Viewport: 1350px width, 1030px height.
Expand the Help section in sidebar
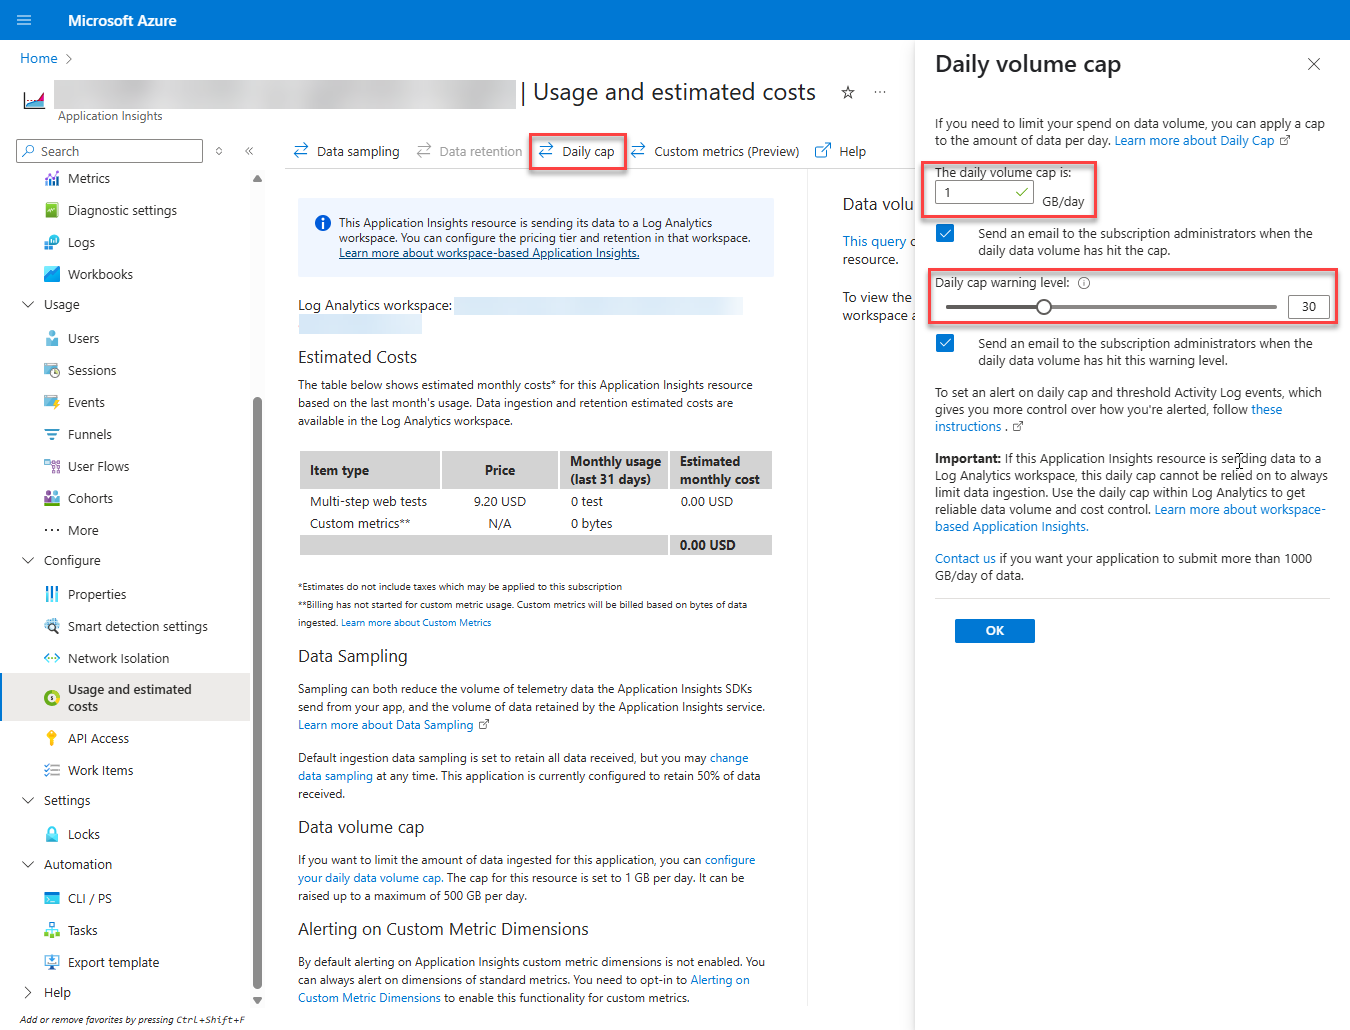tap(28, 993)
